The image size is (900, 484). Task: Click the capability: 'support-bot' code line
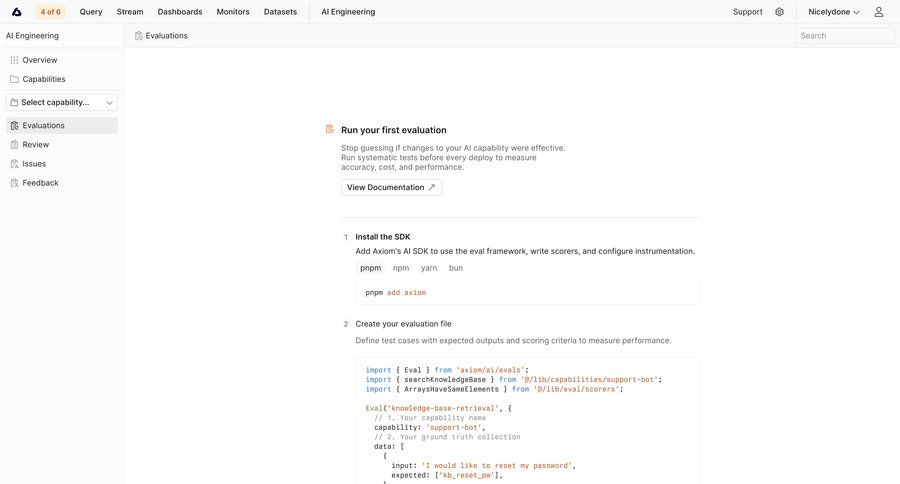coord(430,428)
